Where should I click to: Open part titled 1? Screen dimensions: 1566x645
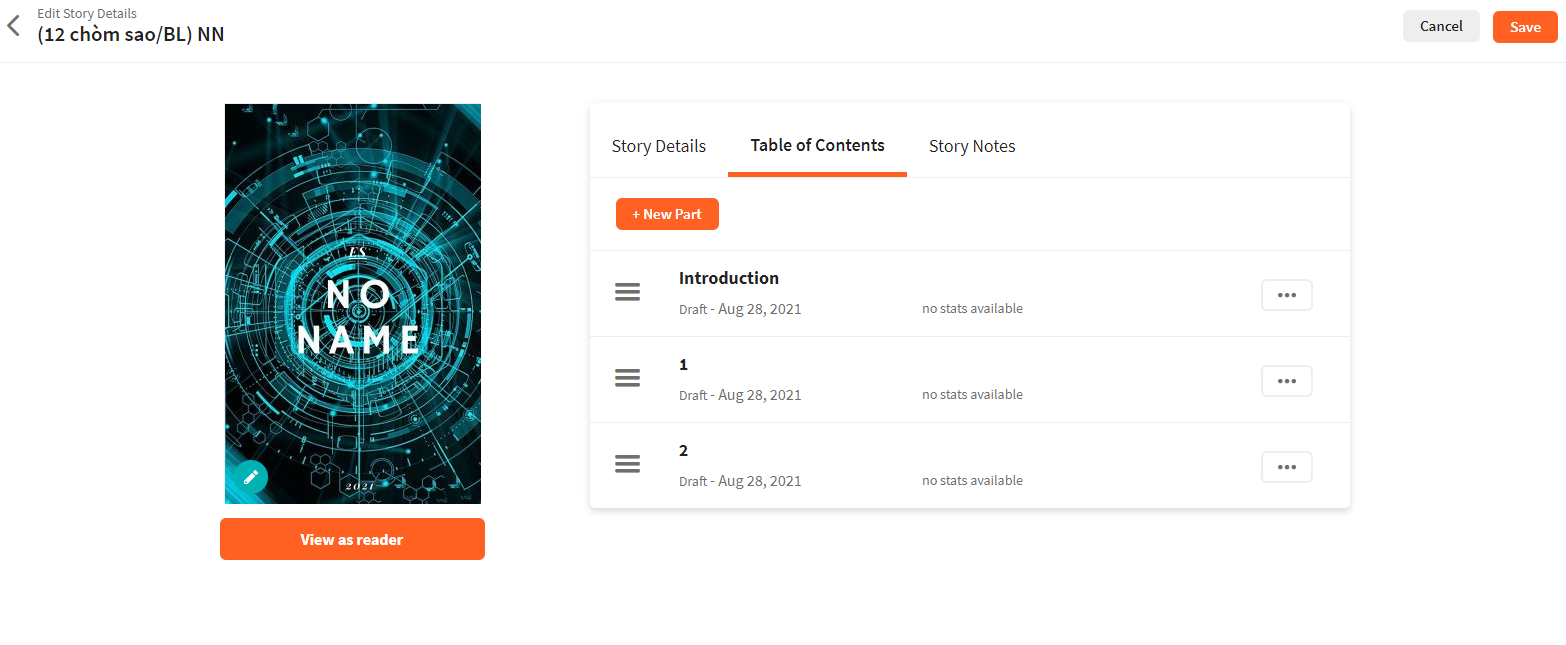click(684, 365)
